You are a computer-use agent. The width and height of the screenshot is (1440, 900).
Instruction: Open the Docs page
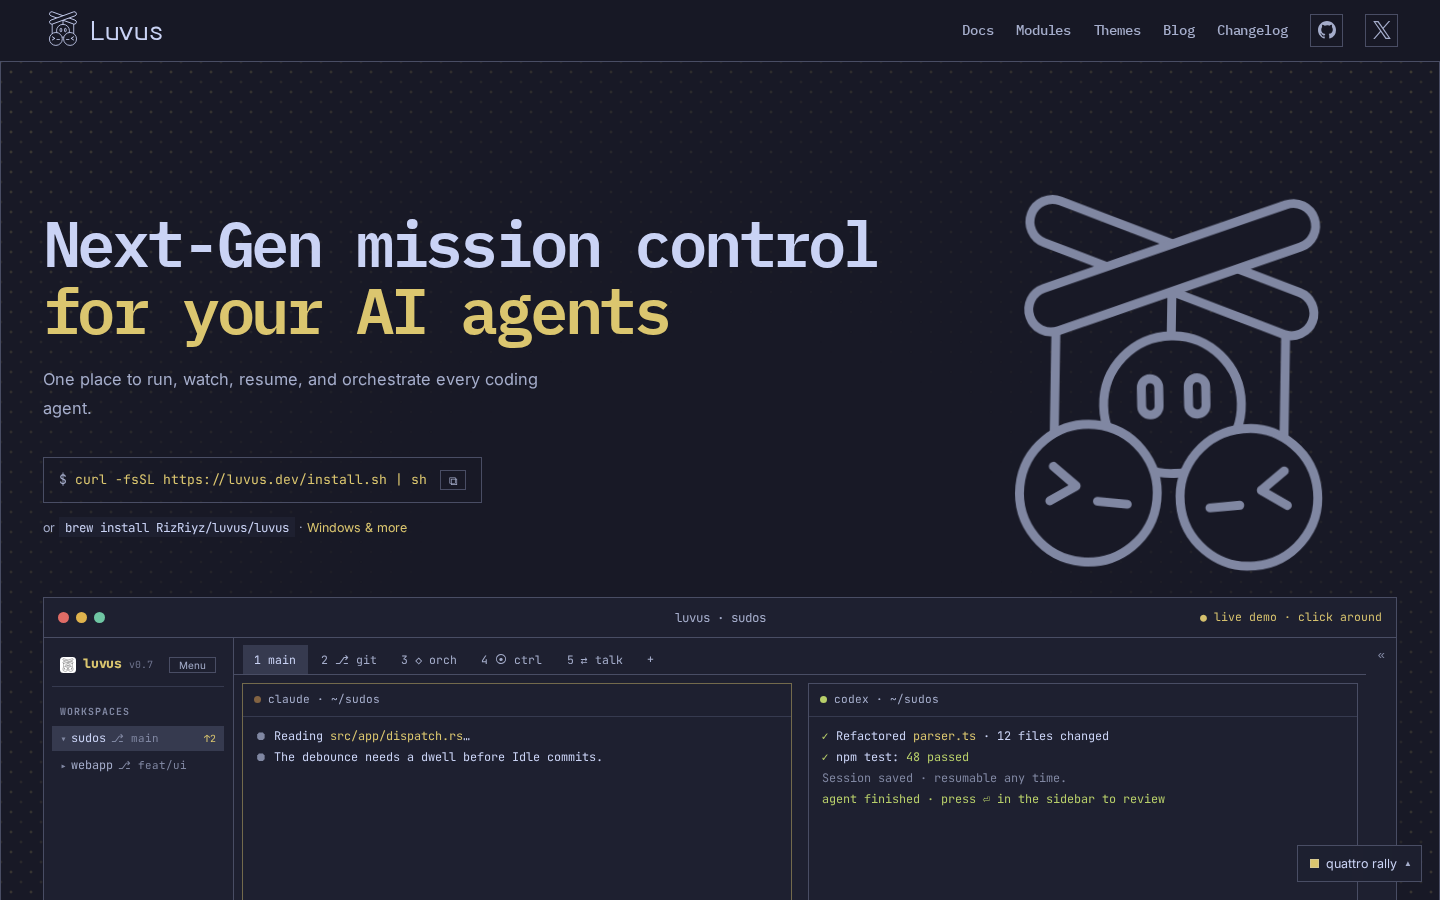point(978,30)
